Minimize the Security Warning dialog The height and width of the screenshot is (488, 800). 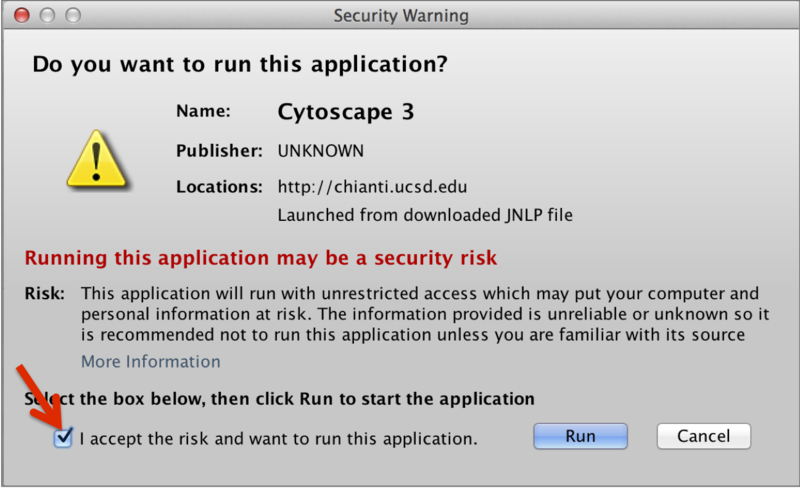[x=47, y=15]
